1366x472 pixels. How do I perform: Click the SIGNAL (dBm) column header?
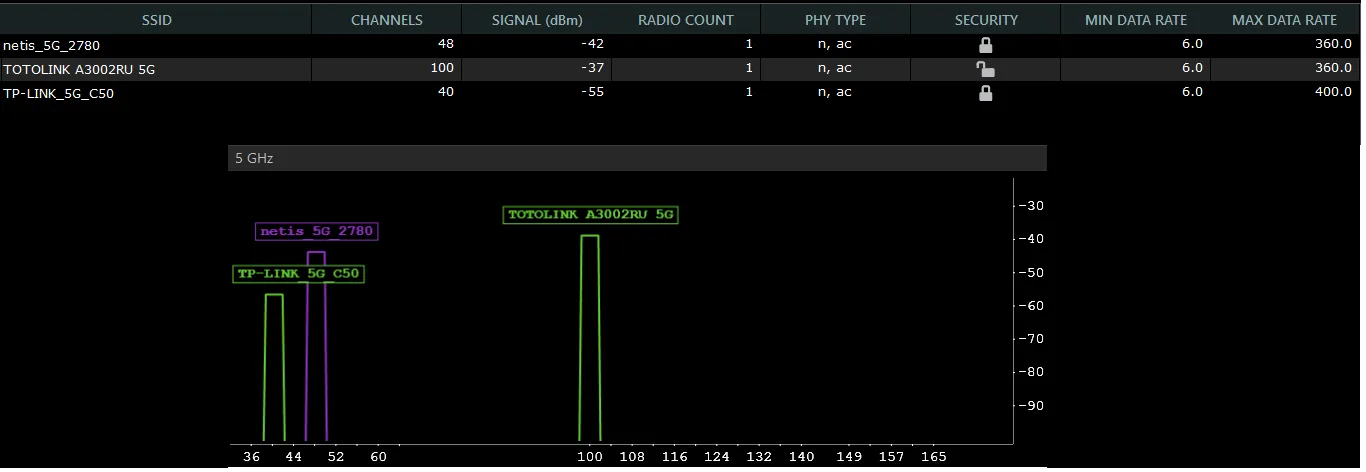tap(537, 20)
